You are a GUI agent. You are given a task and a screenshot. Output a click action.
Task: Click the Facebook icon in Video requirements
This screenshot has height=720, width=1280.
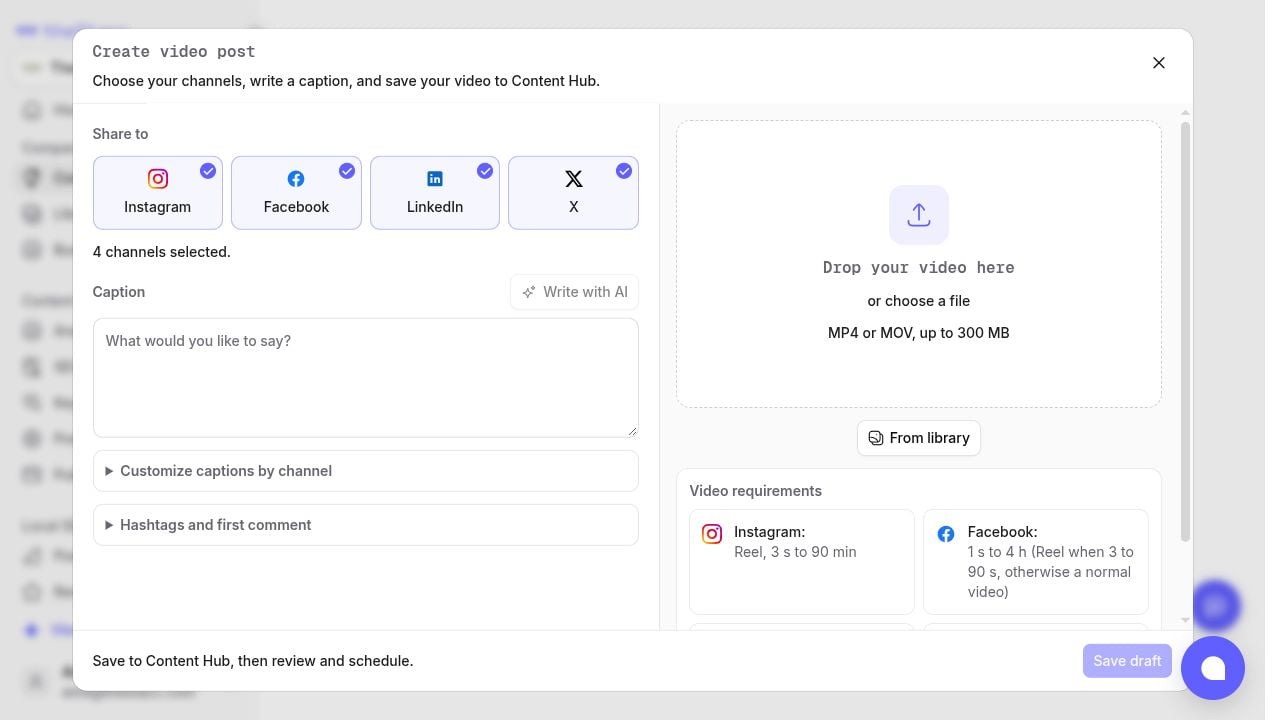tap(946, 534)
